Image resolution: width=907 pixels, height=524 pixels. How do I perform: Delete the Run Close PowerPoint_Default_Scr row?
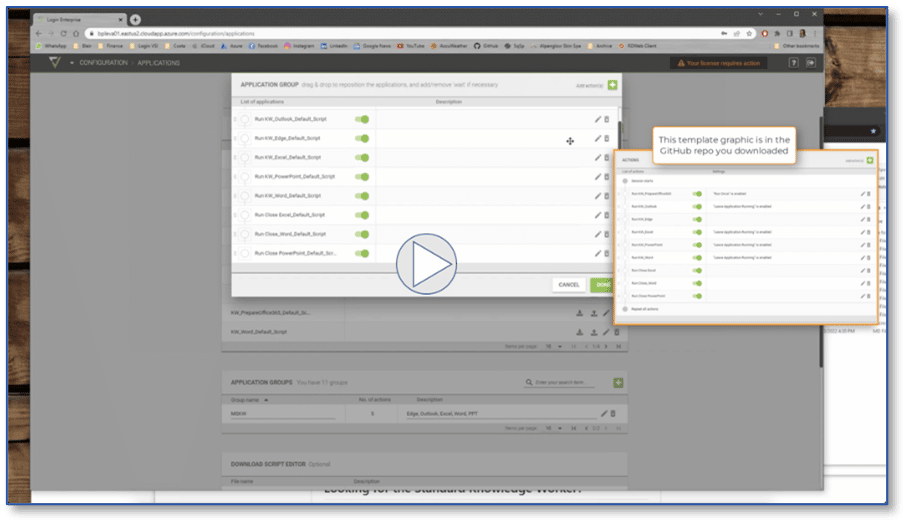tap(607, 253)
